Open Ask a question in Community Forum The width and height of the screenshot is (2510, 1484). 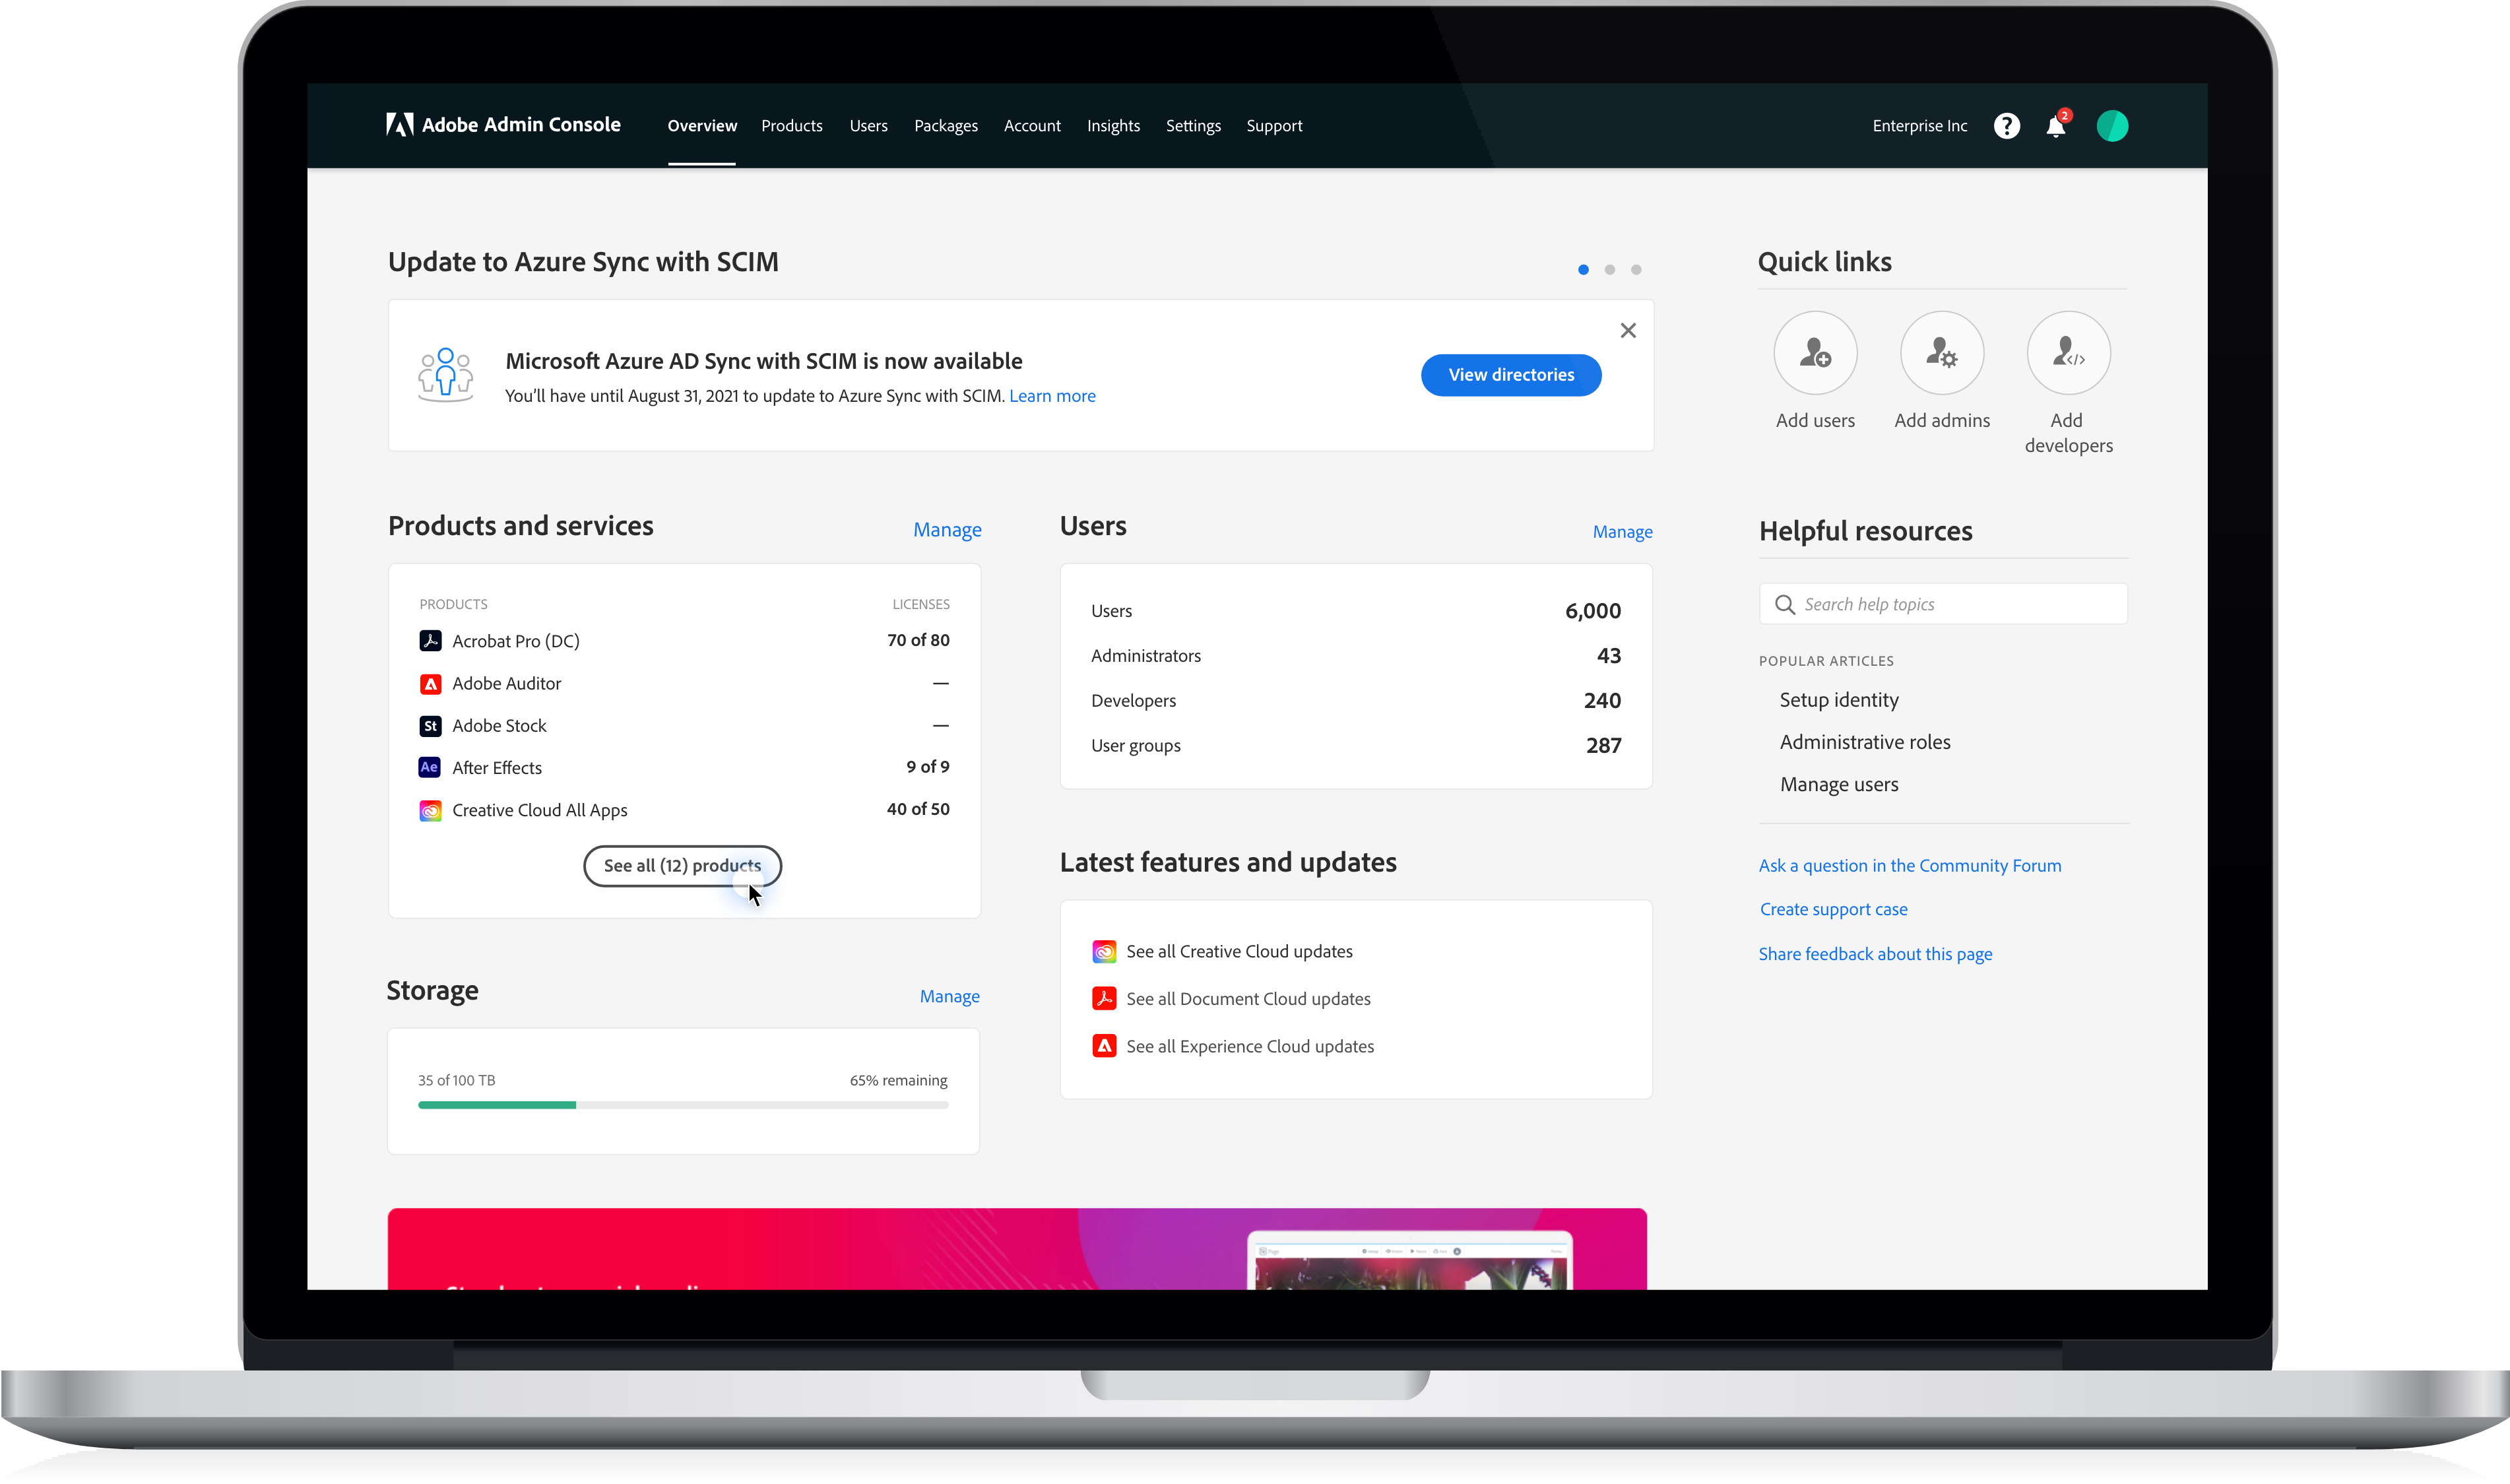click(1910, 866)
